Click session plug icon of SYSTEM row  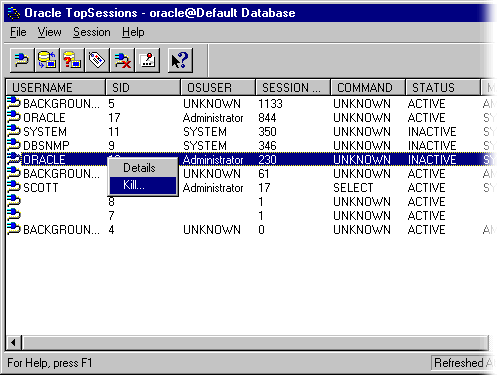tap(14, 131)
